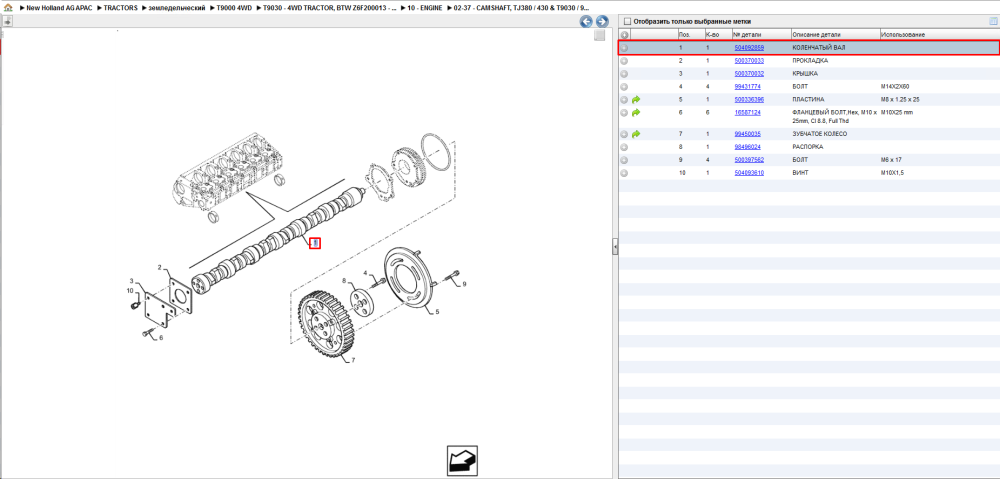Click callout 7 beside the gear wheel
The image size is (1000, 479).
[x=353, y=360]
